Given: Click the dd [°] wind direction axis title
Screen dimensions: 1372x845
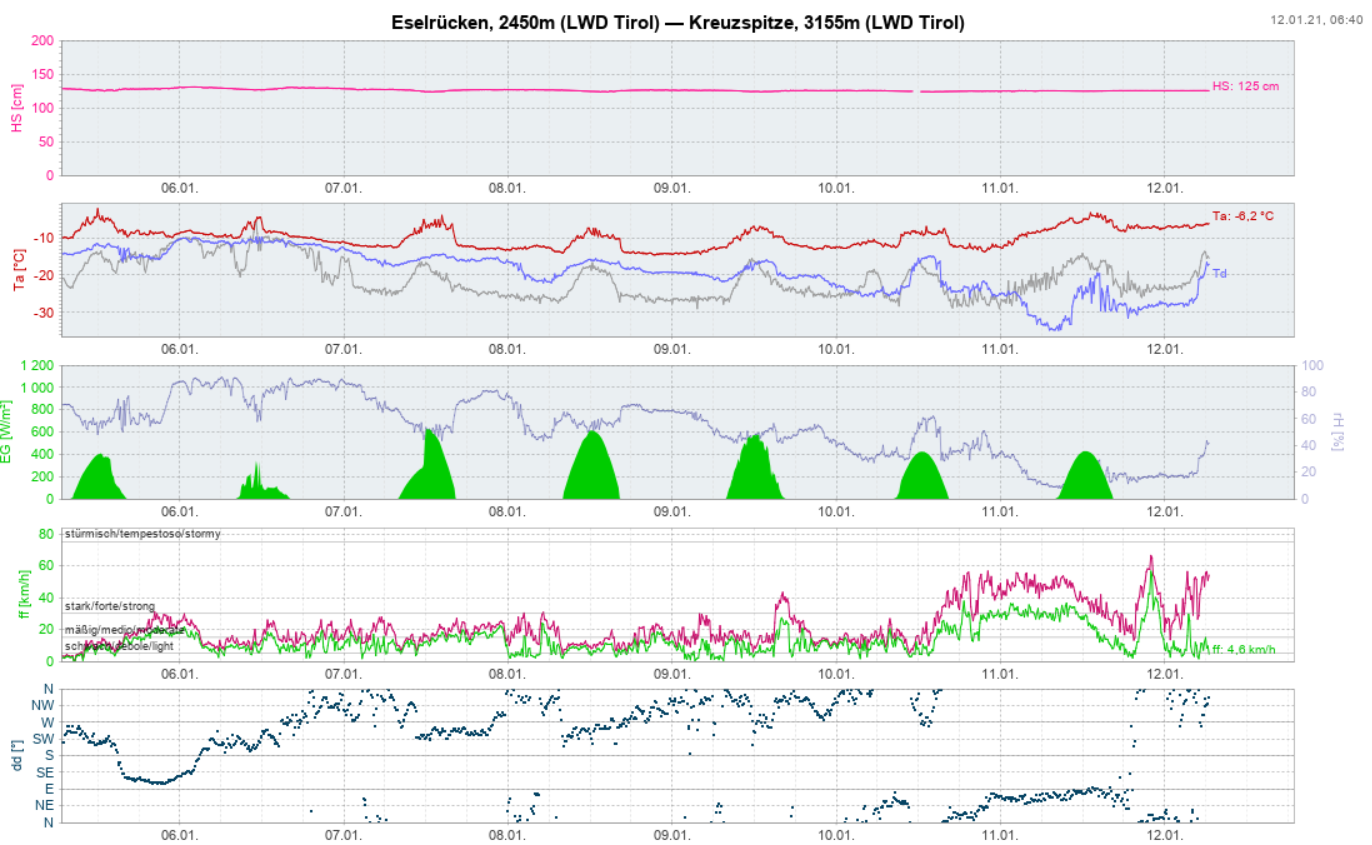Looking at the screenshot, I should [17, 755].
